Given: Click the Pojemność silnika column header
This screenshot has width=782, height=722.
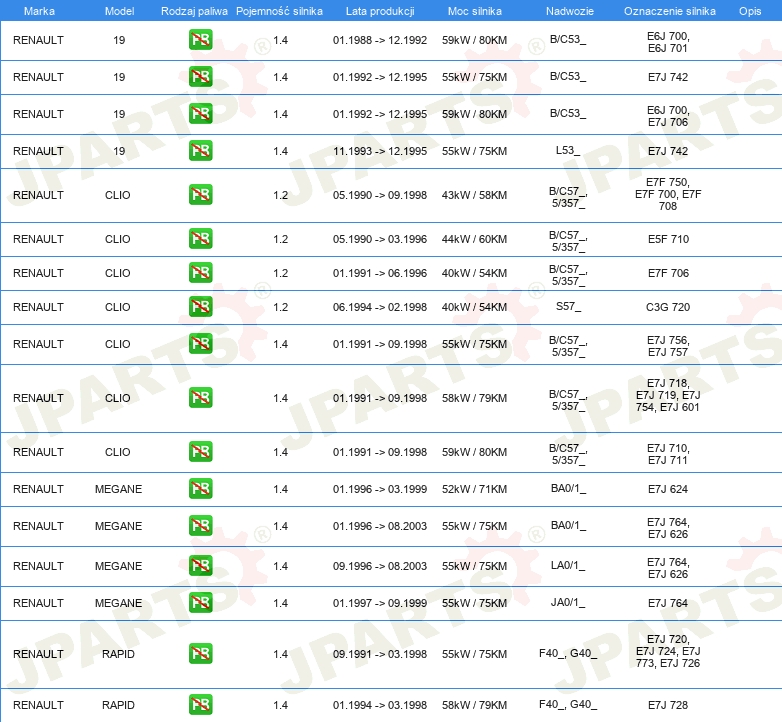Looking at the screenshot, I should tap(279, 11).
